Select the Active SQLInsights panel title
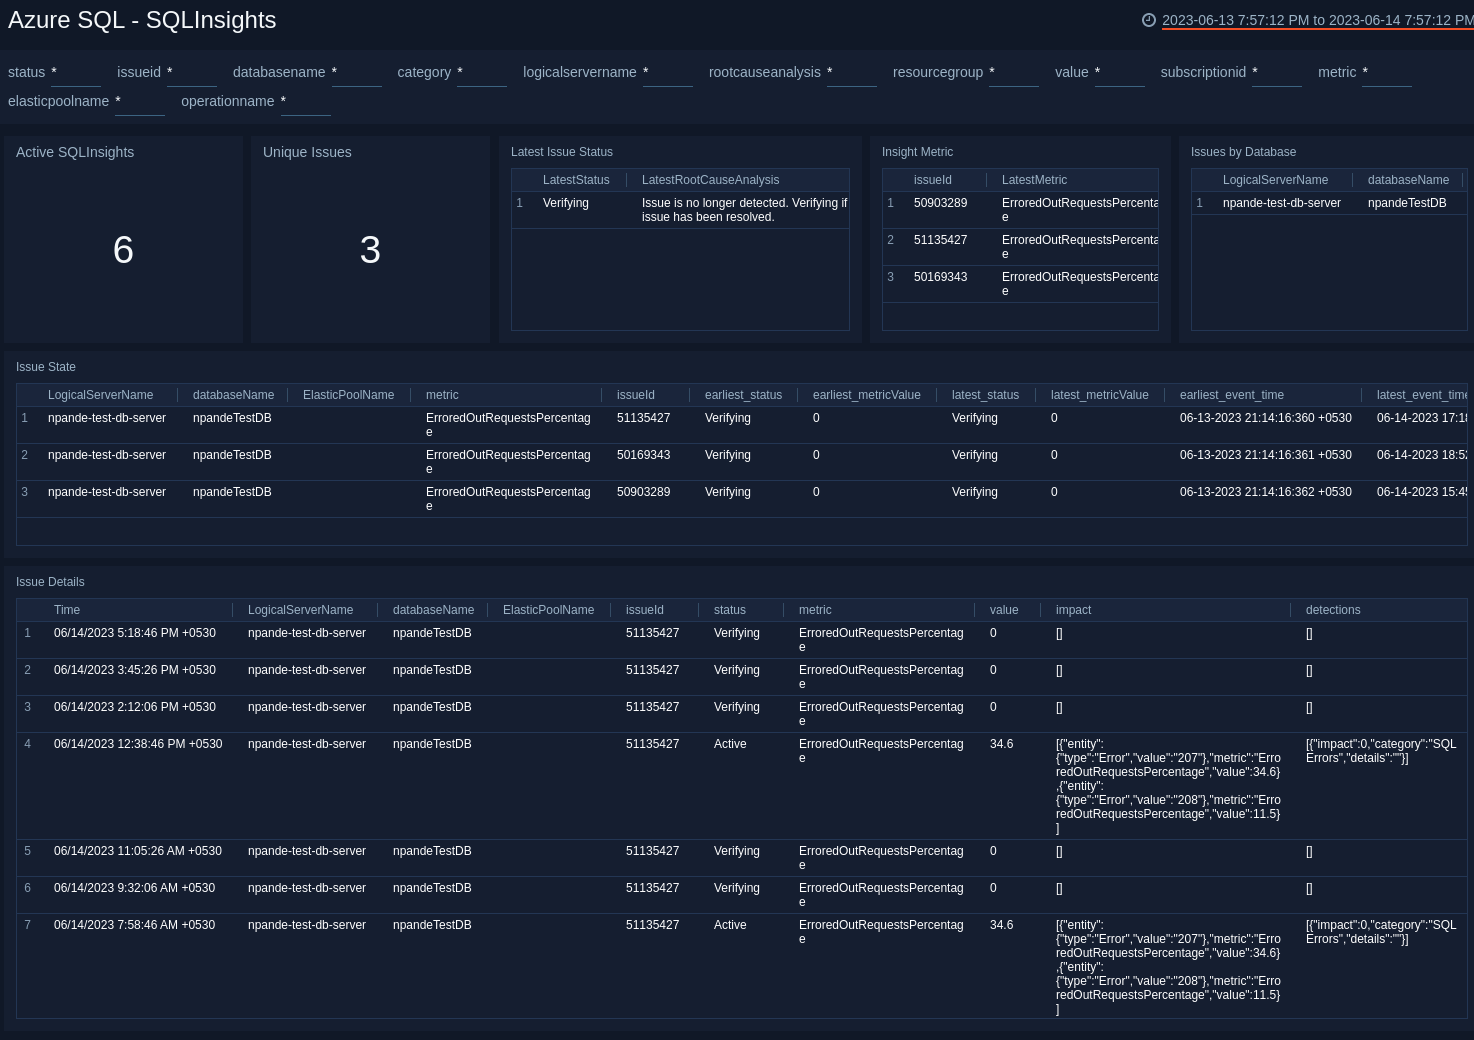 pyautogui.click(x=75, y=152)
